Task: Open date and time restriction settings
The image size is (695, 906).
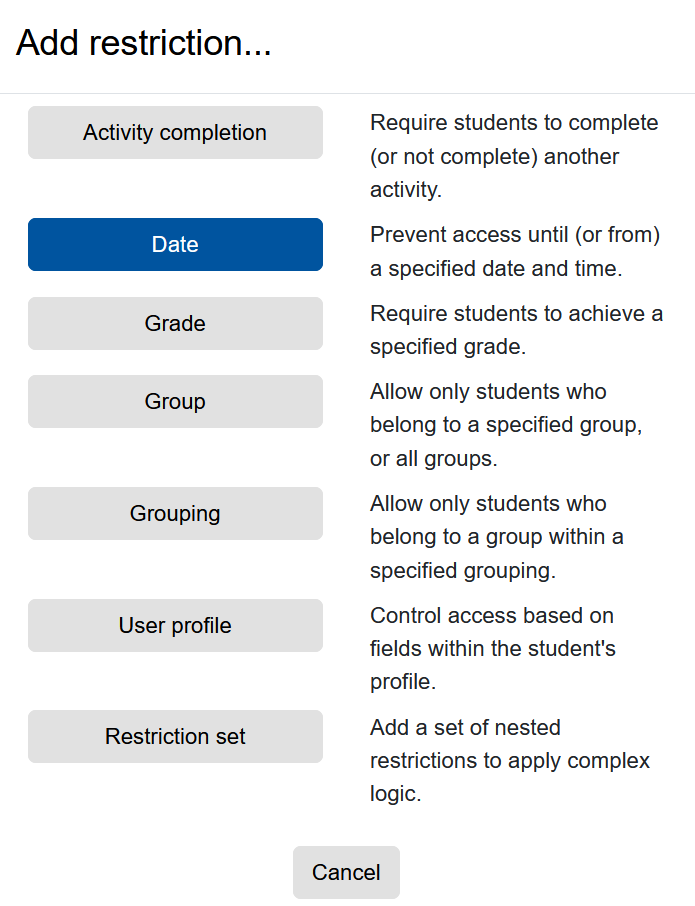Action: tap(175, 244)
